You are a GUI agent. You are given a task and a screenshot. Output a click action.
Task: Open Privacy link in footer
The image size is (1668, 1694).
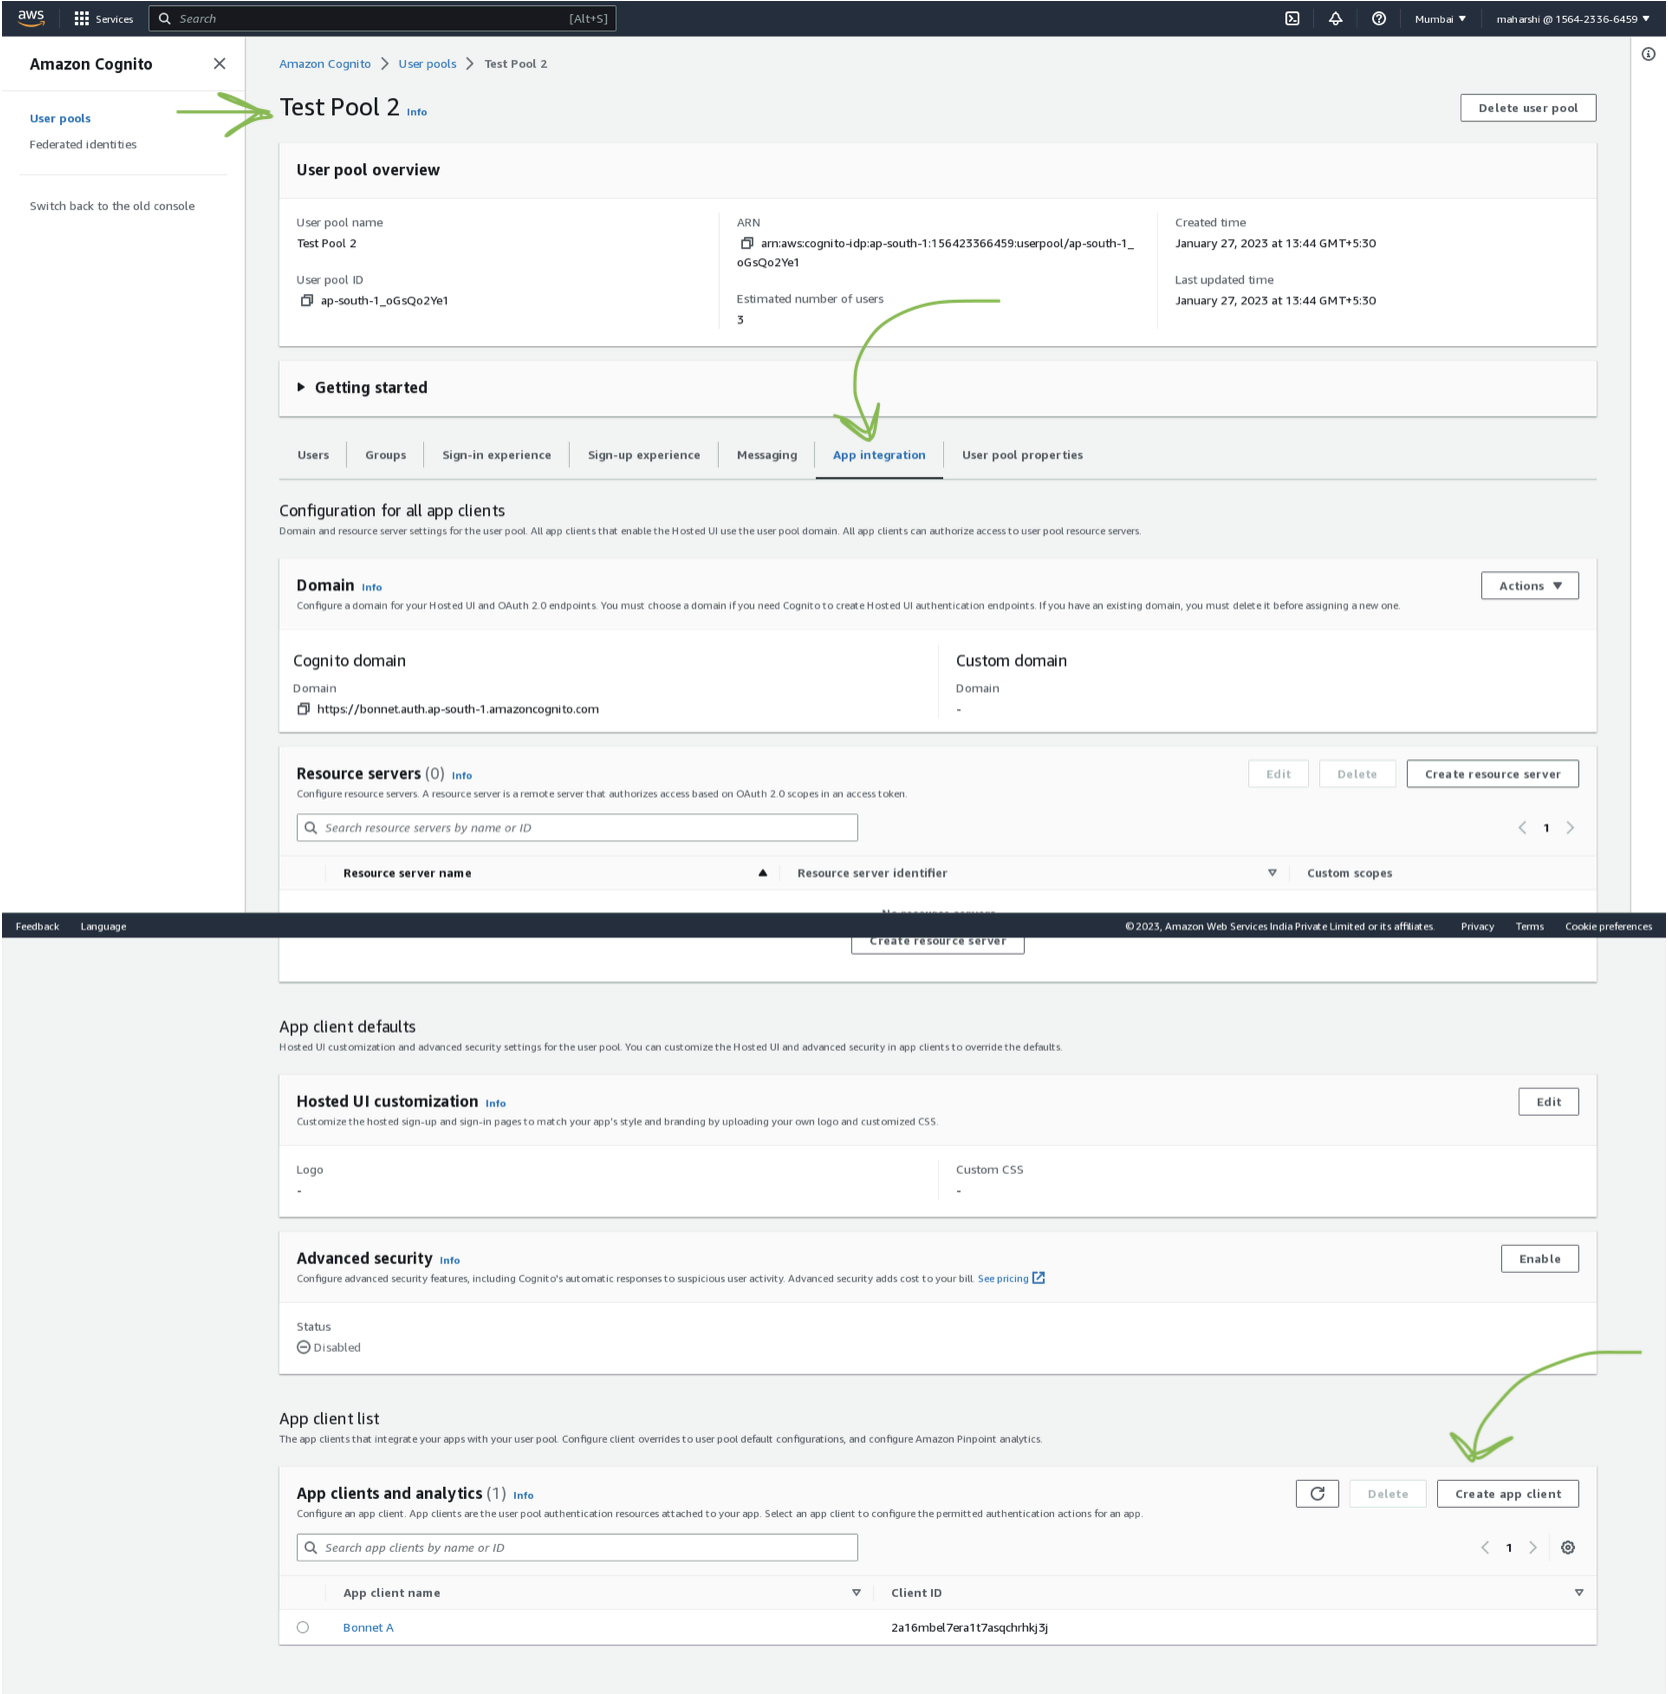tap(1477, 926)
